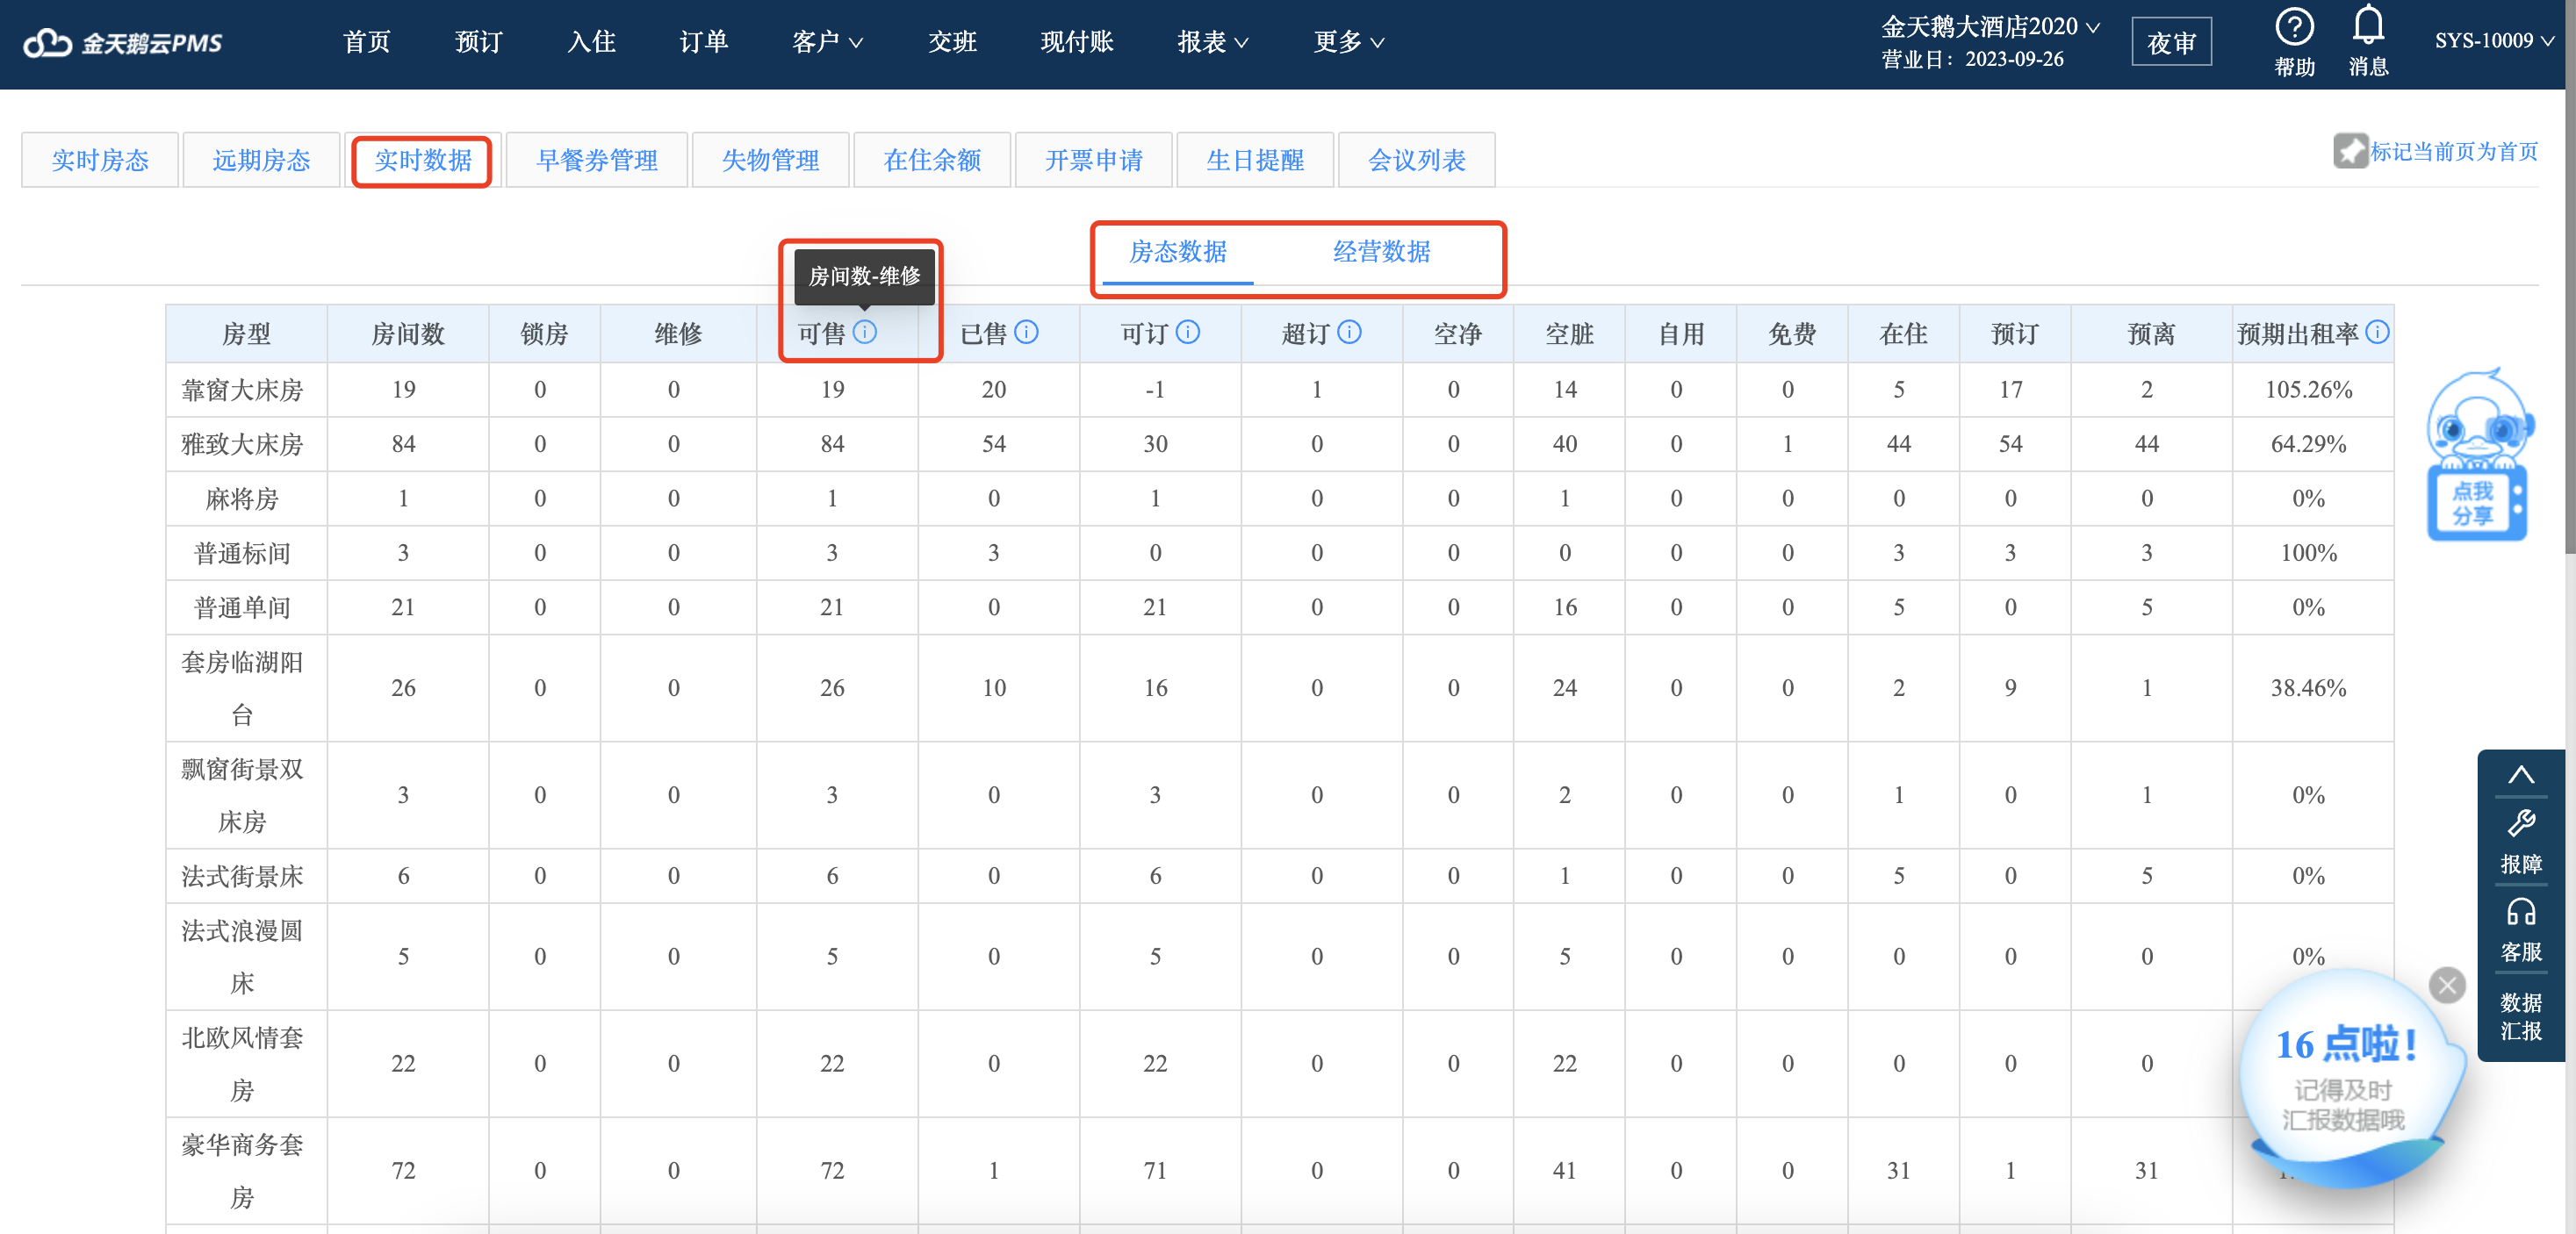Click 空脏 column header
This screenshot has width=2576, height=1234.
click(1569, 334)
